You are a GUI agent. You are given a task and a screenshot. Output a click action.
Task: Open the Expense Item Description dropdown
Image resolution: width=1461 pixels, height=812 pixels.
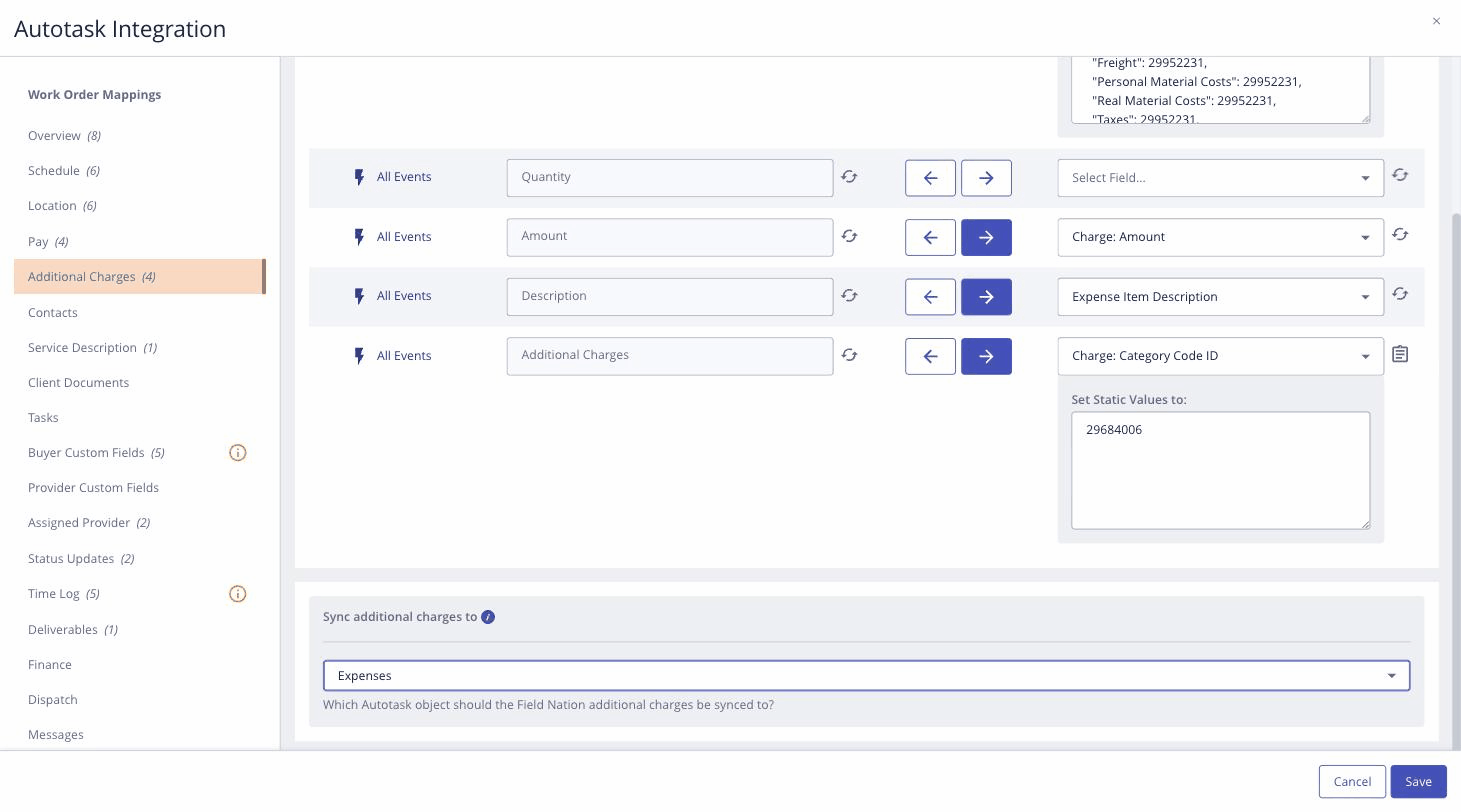click(1220, 297)
